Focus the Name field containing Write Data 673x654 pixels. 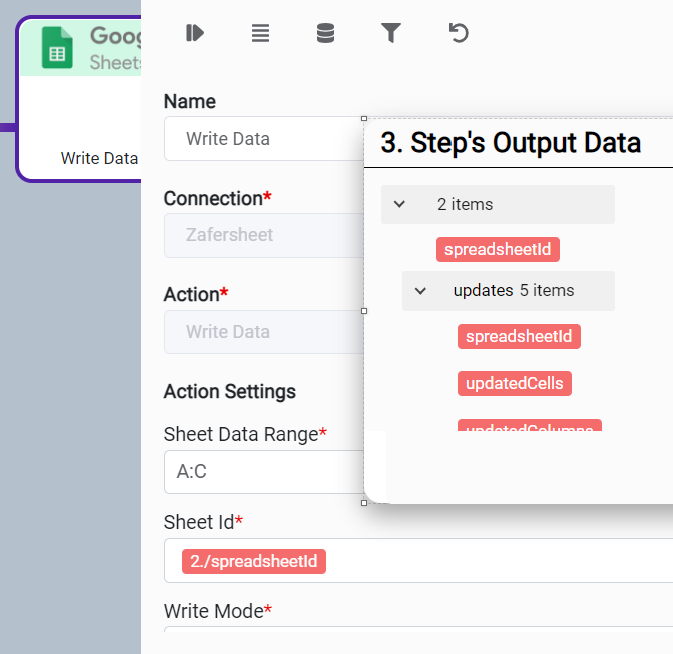click(x=262, y=139)
